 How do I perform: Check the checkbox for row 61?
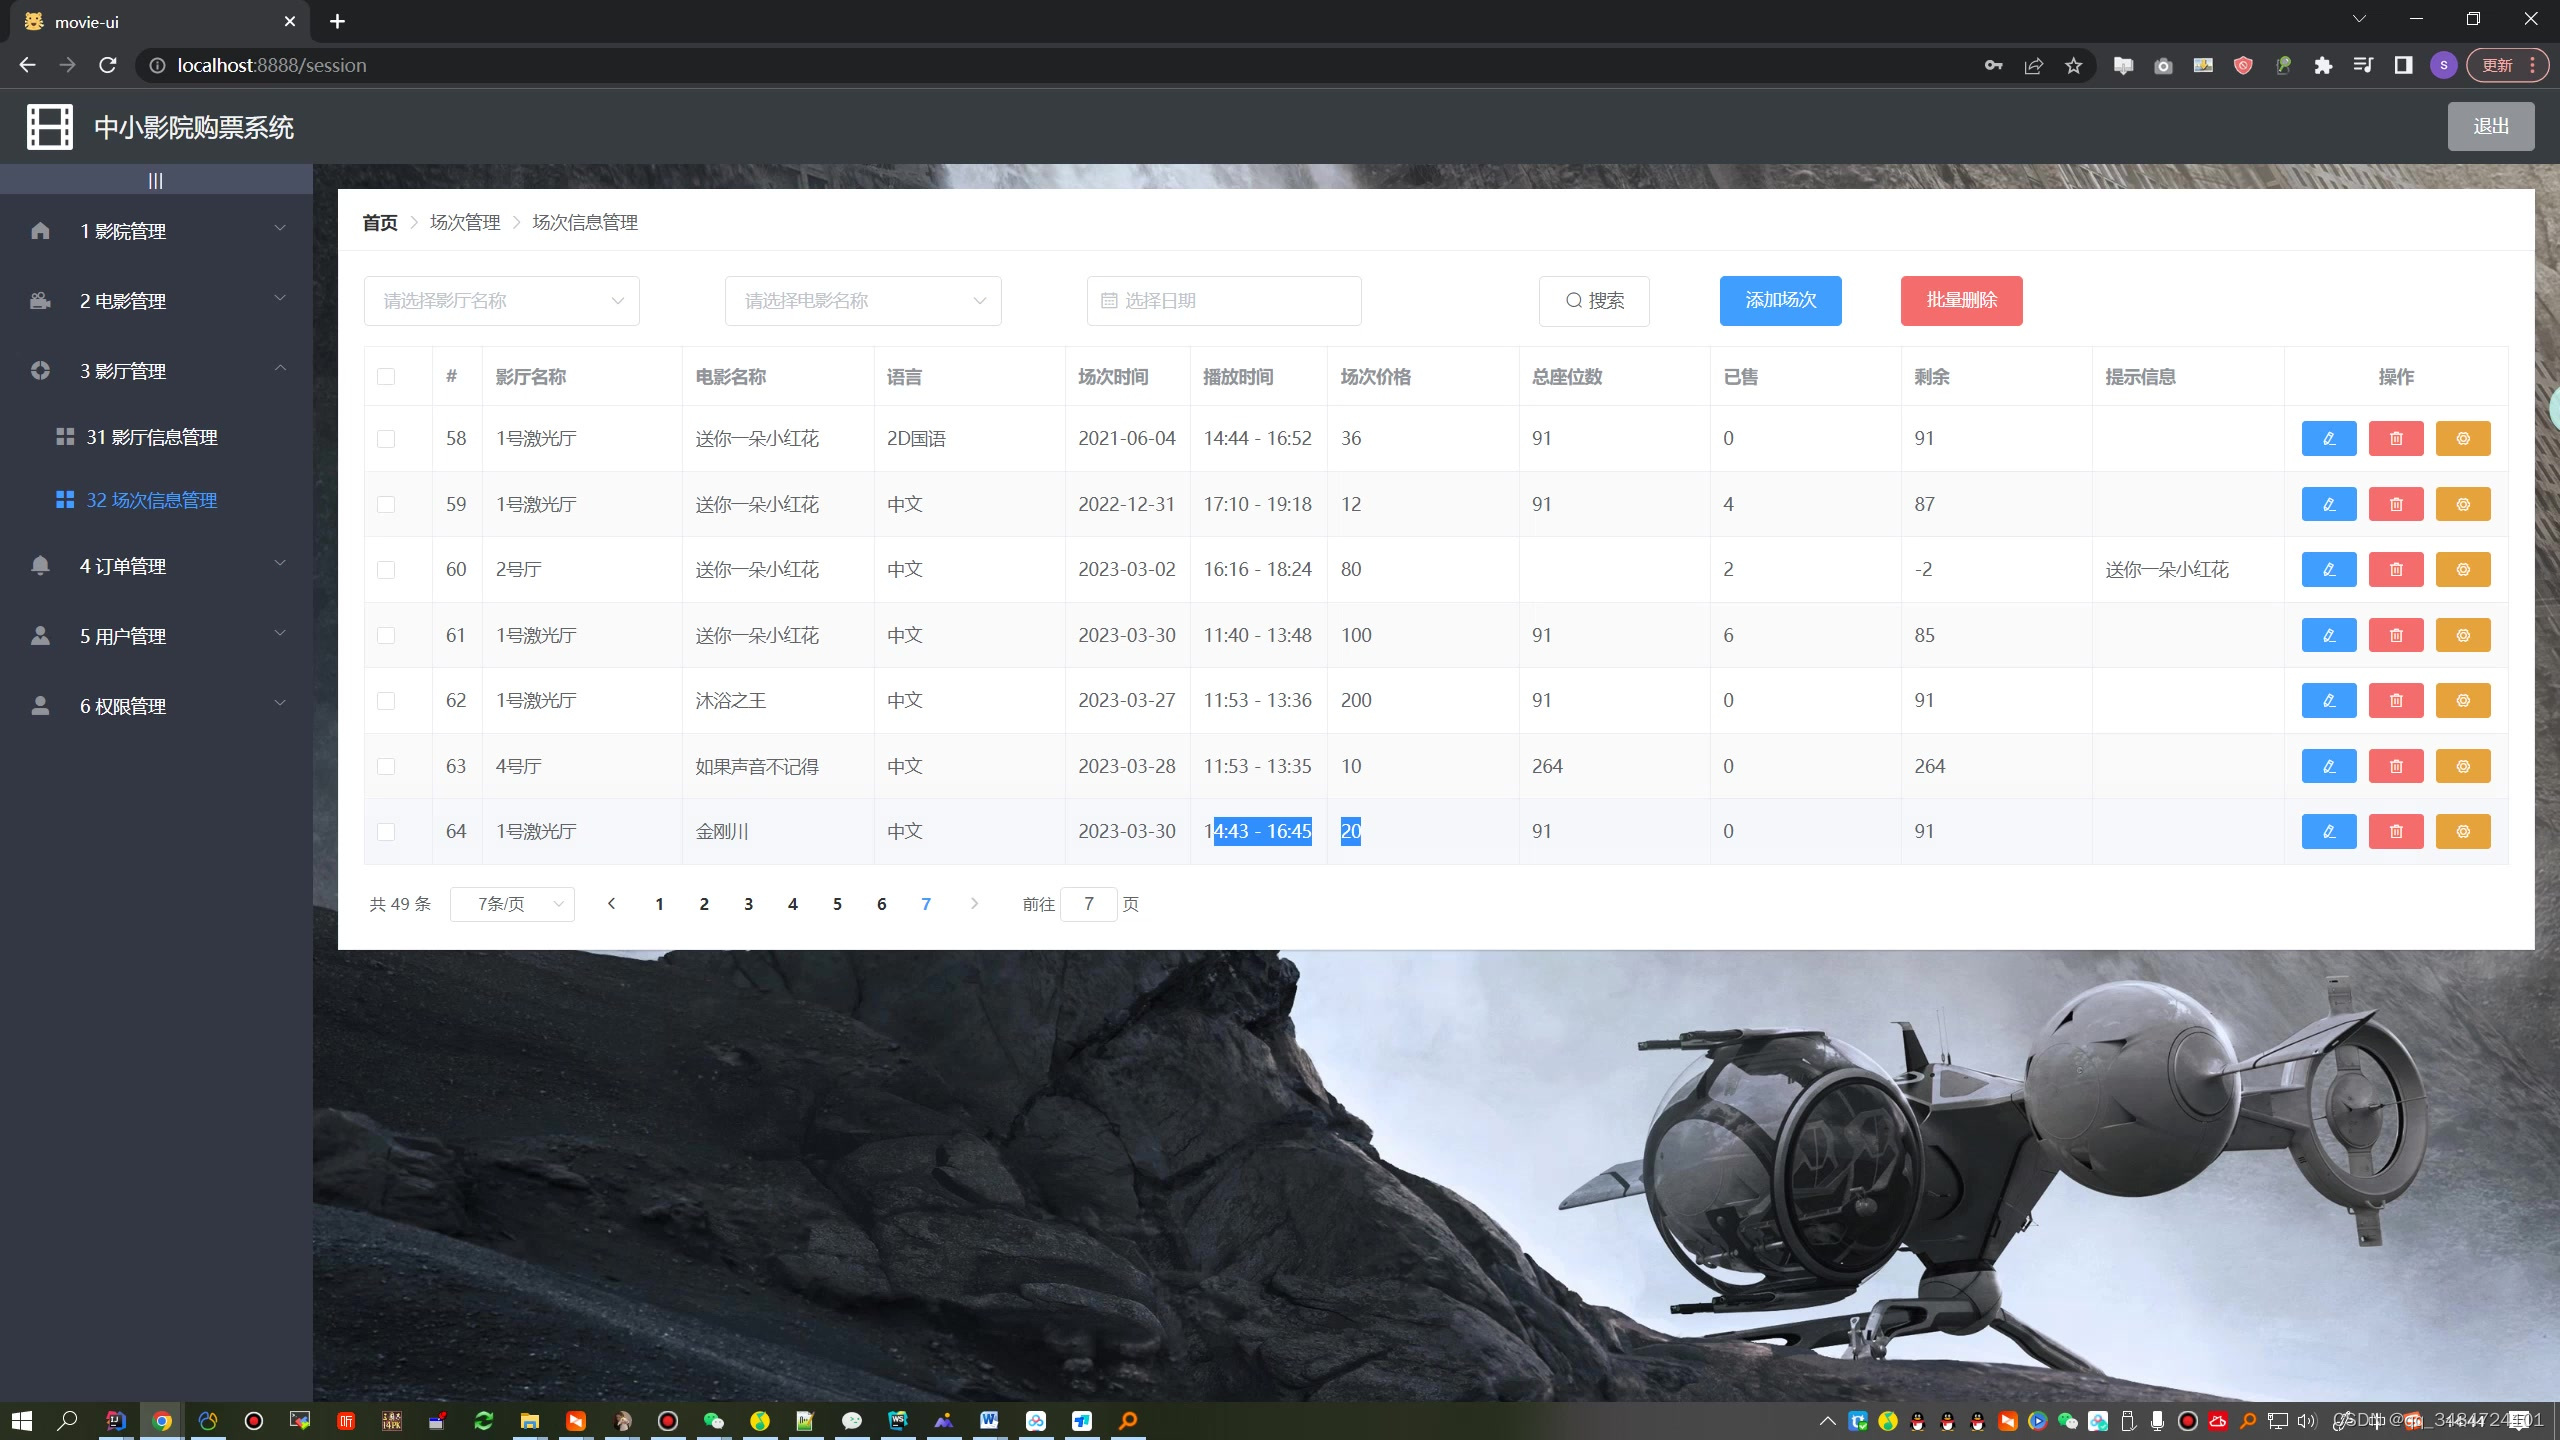(386, 635)
